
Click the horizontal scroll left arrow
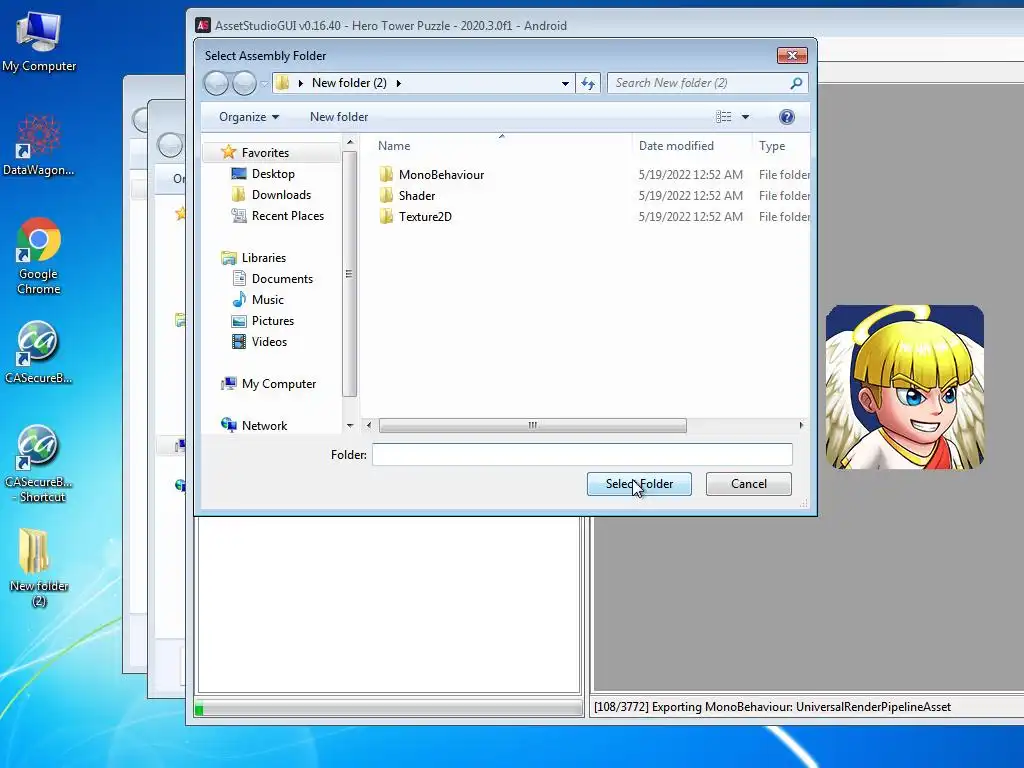tap(369, 425)
